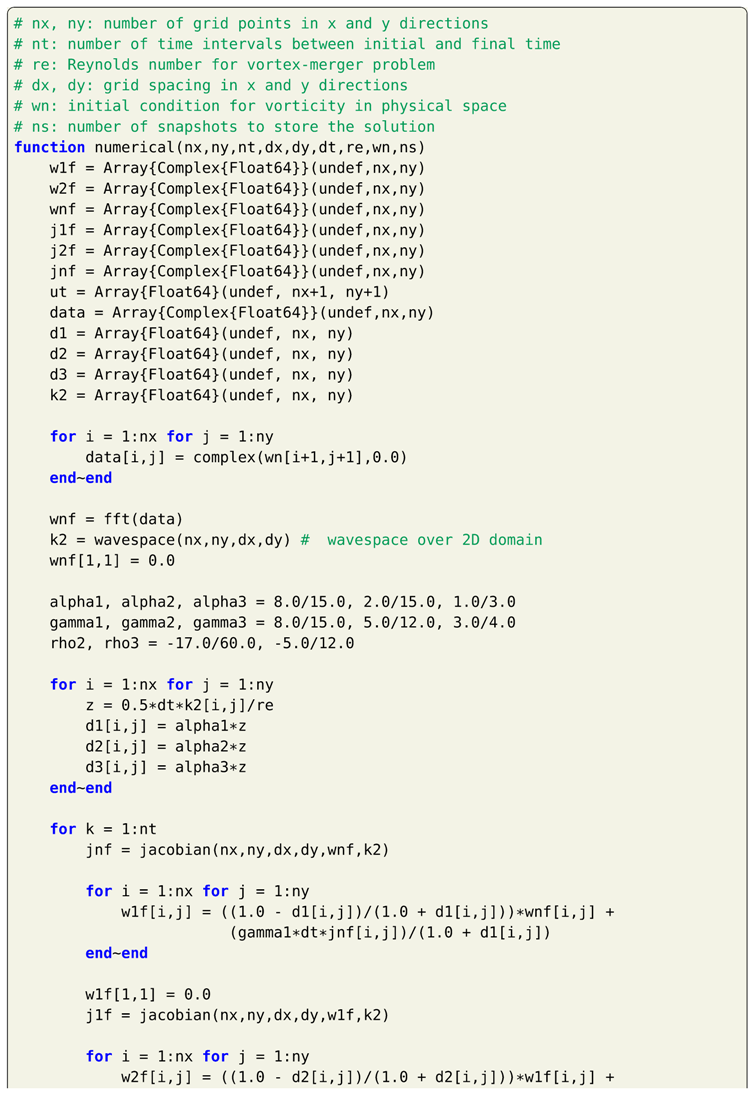Click the line declaring wnf array
The image size is (754, 1094).
(237, 209)
